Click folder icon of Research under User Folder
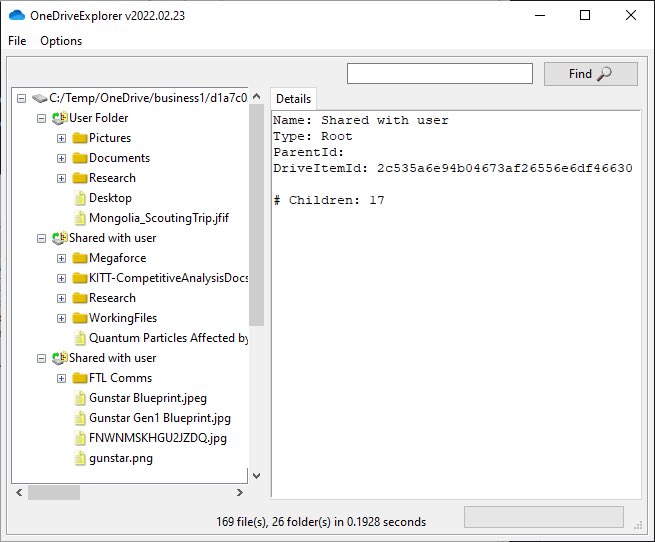This screenshot has width=655, height=542. point(79,178)
